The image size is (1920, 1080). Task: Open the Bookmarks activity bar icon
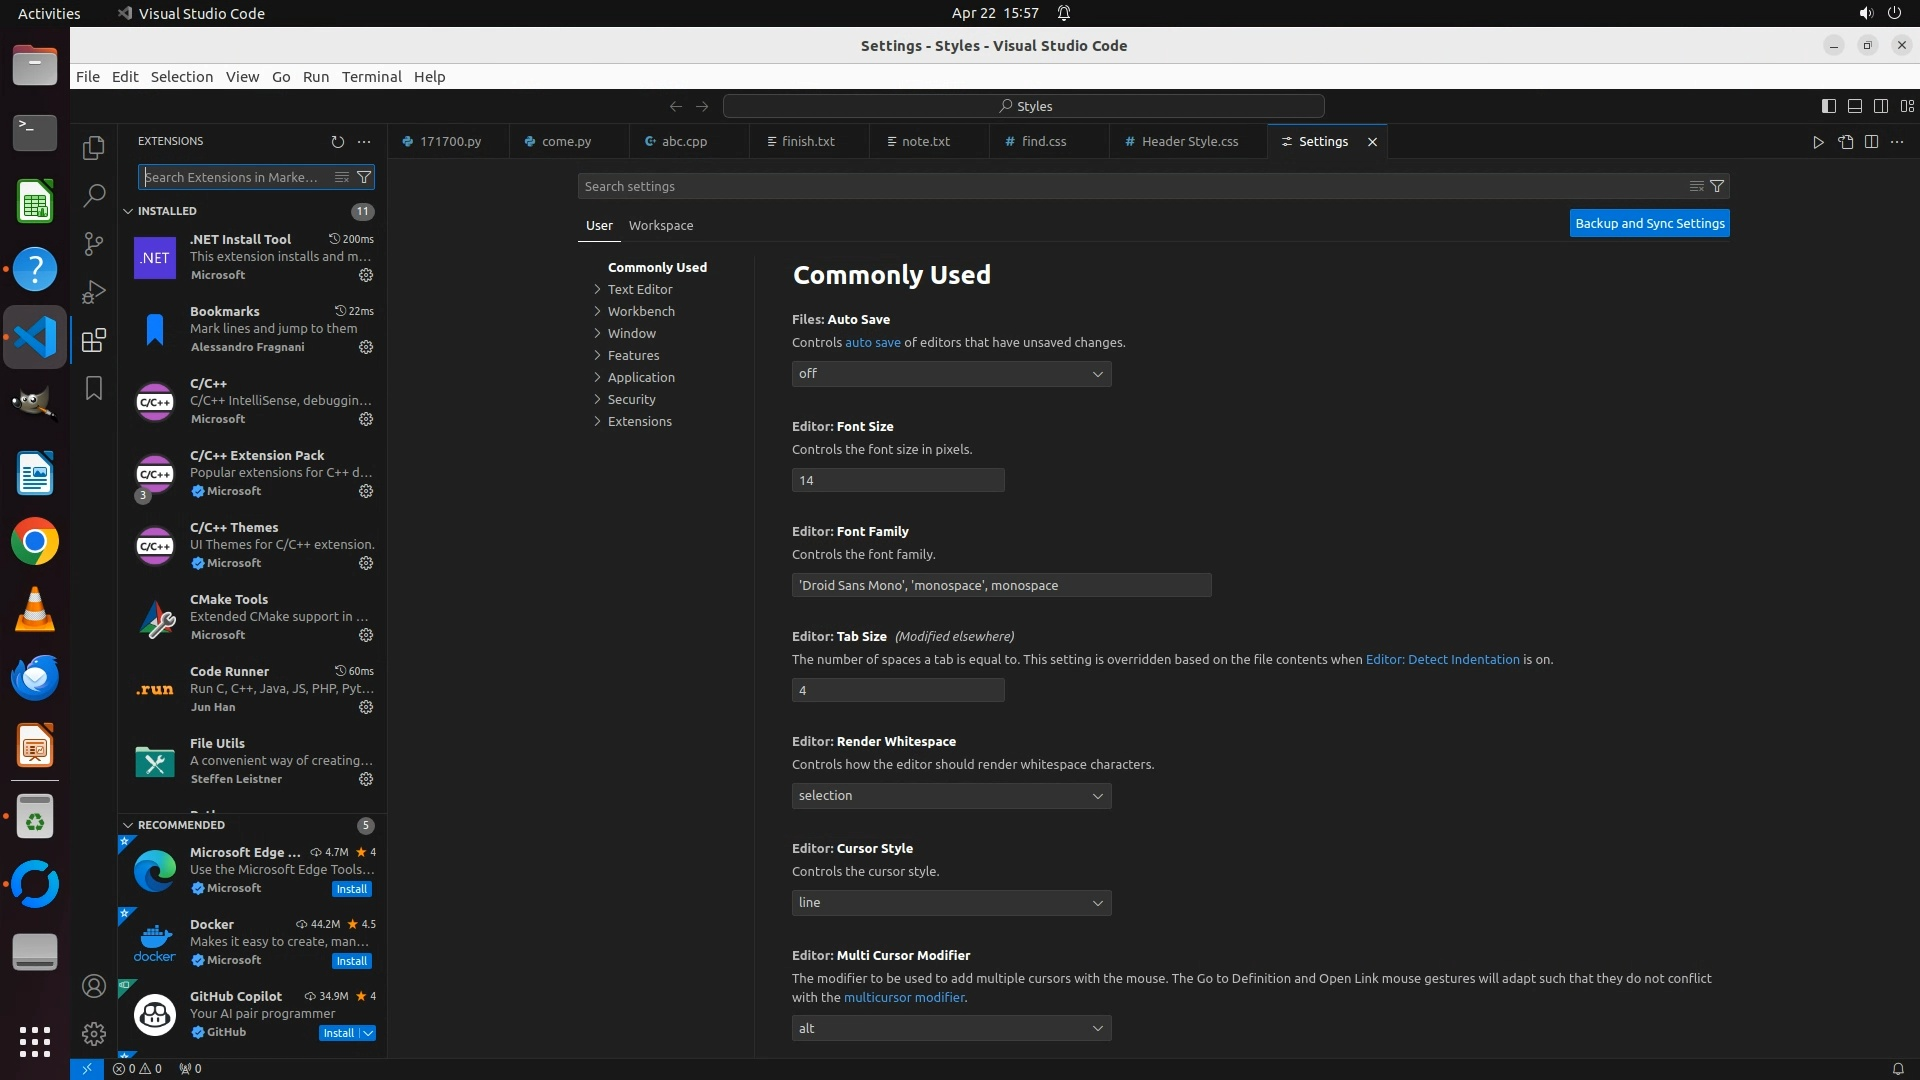(x=93, y=388)
